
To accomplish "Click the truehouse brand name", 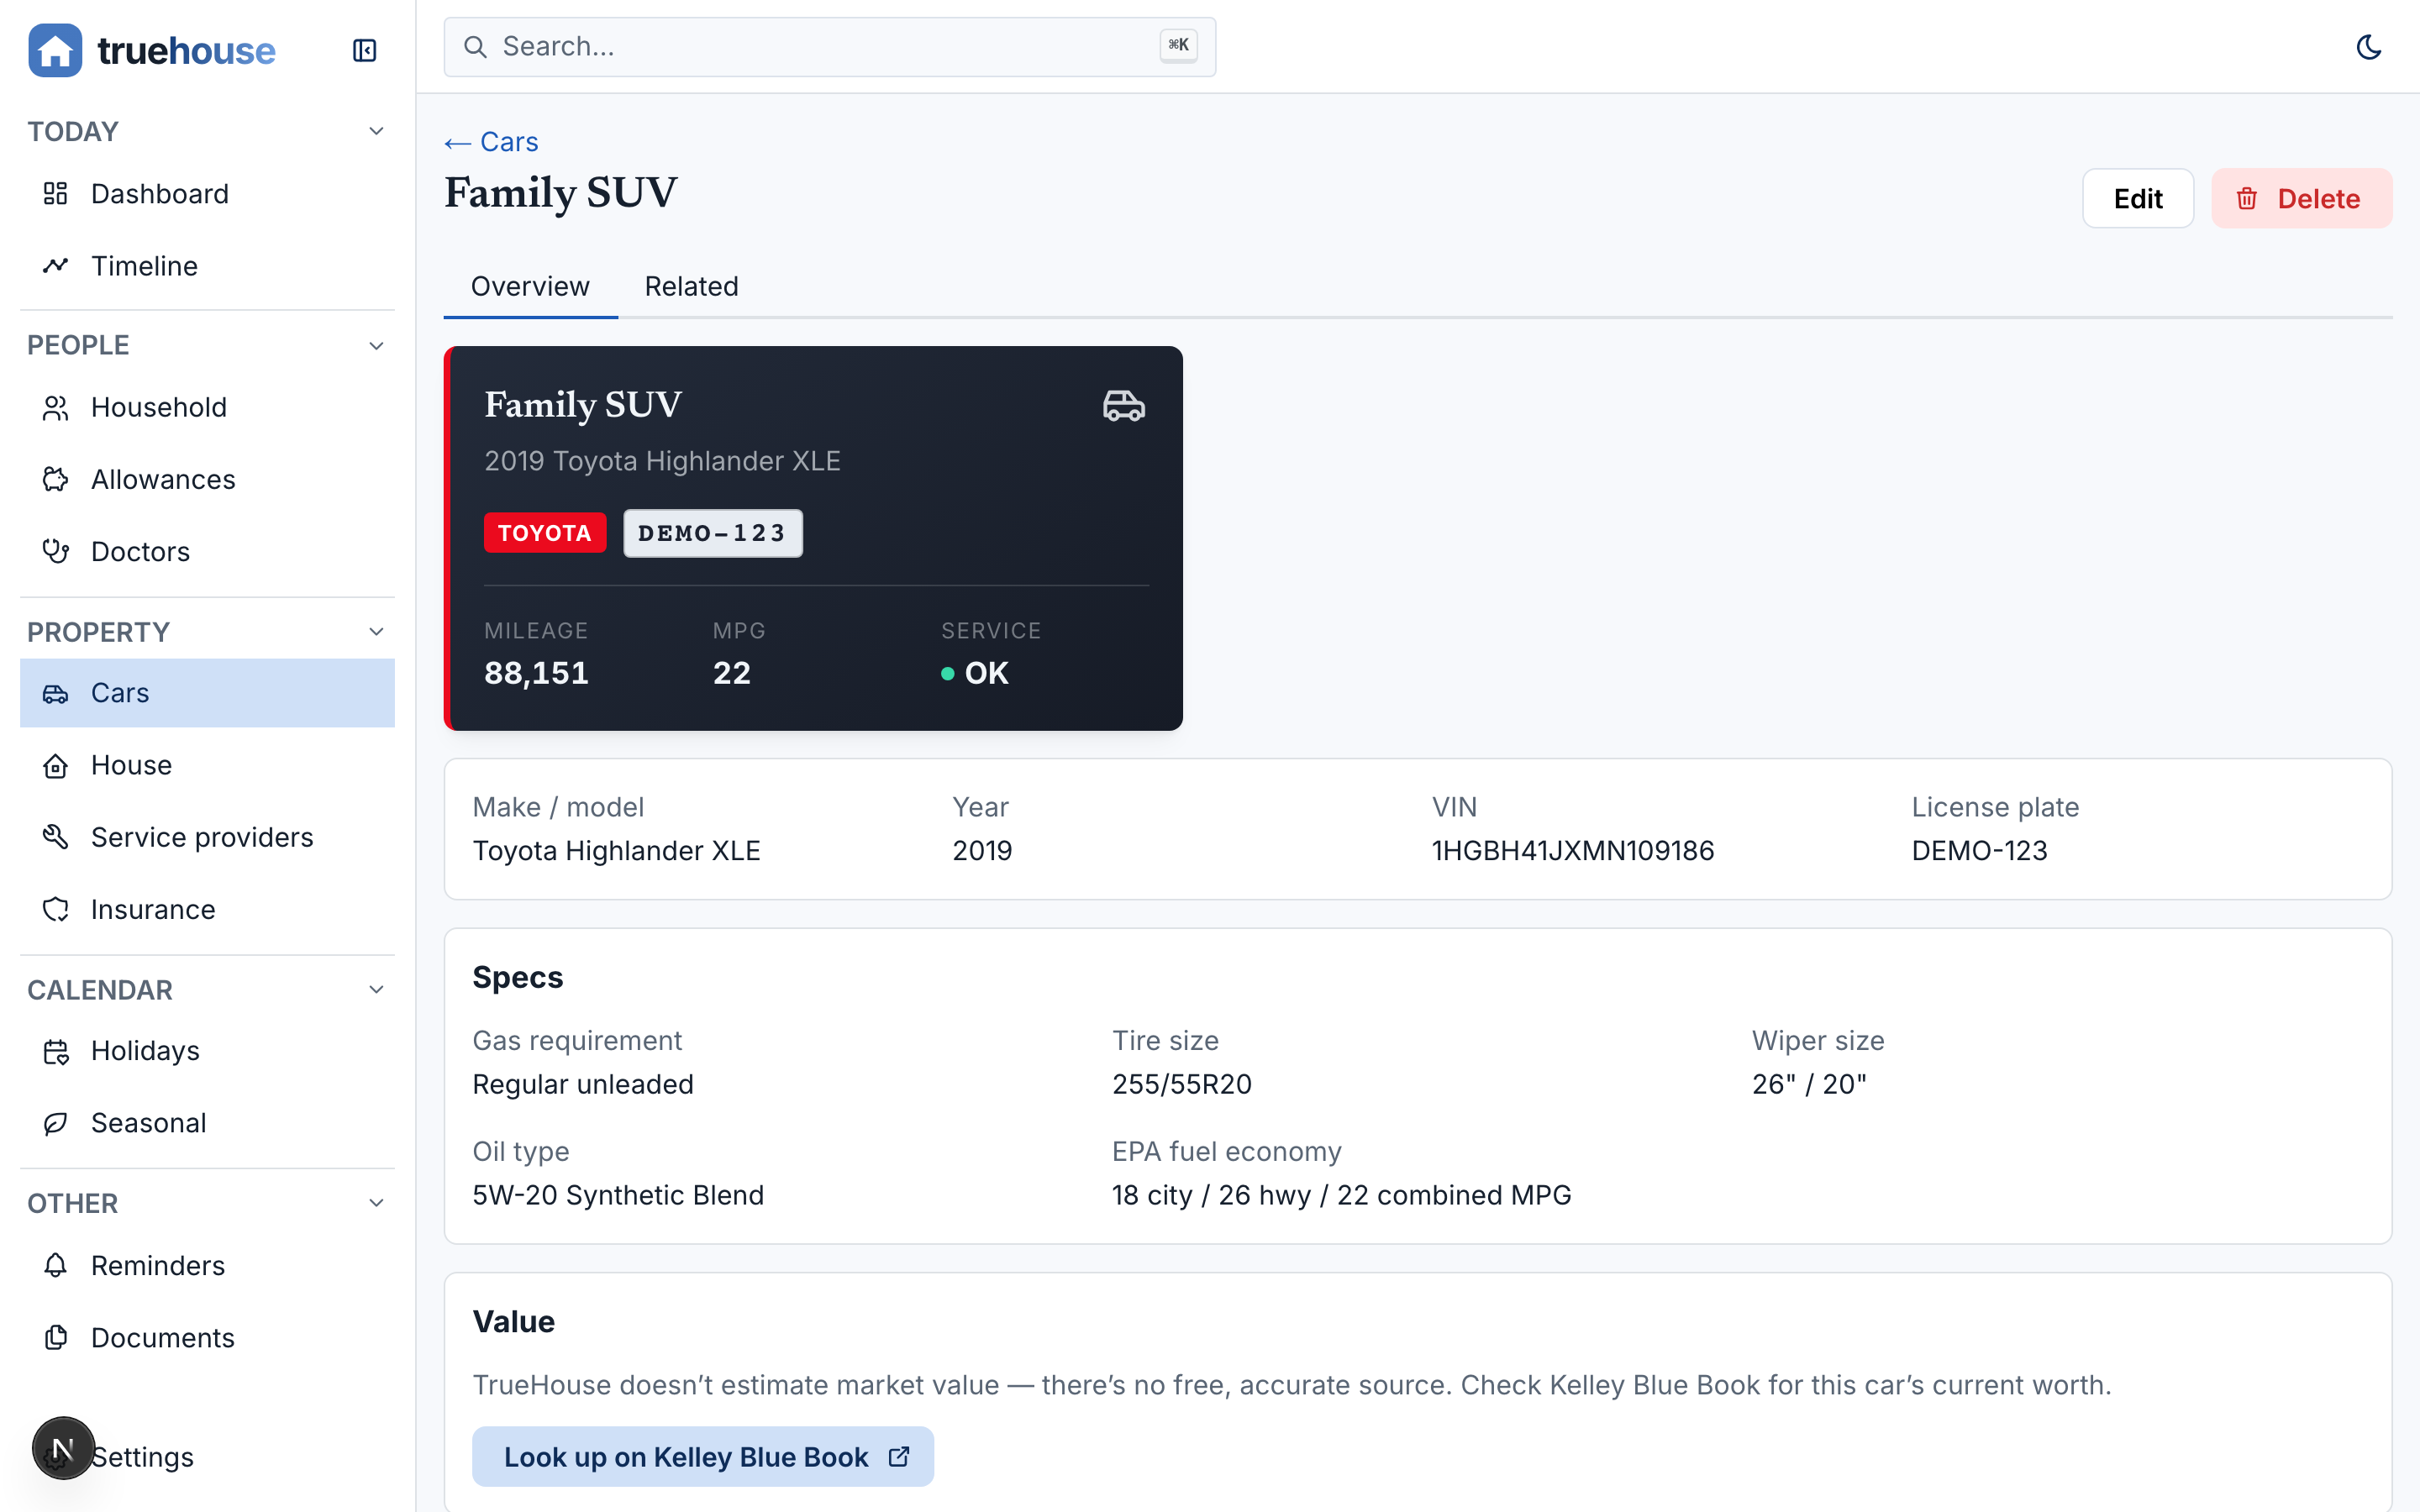I will pyautogui.click(x=186, y=50).
